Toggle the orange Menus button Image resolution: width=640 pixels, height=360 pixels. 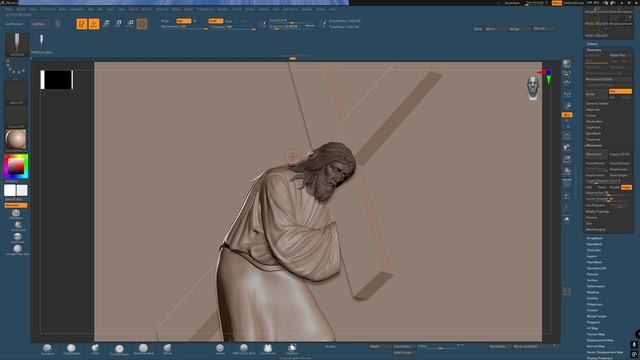coord(557,3)
